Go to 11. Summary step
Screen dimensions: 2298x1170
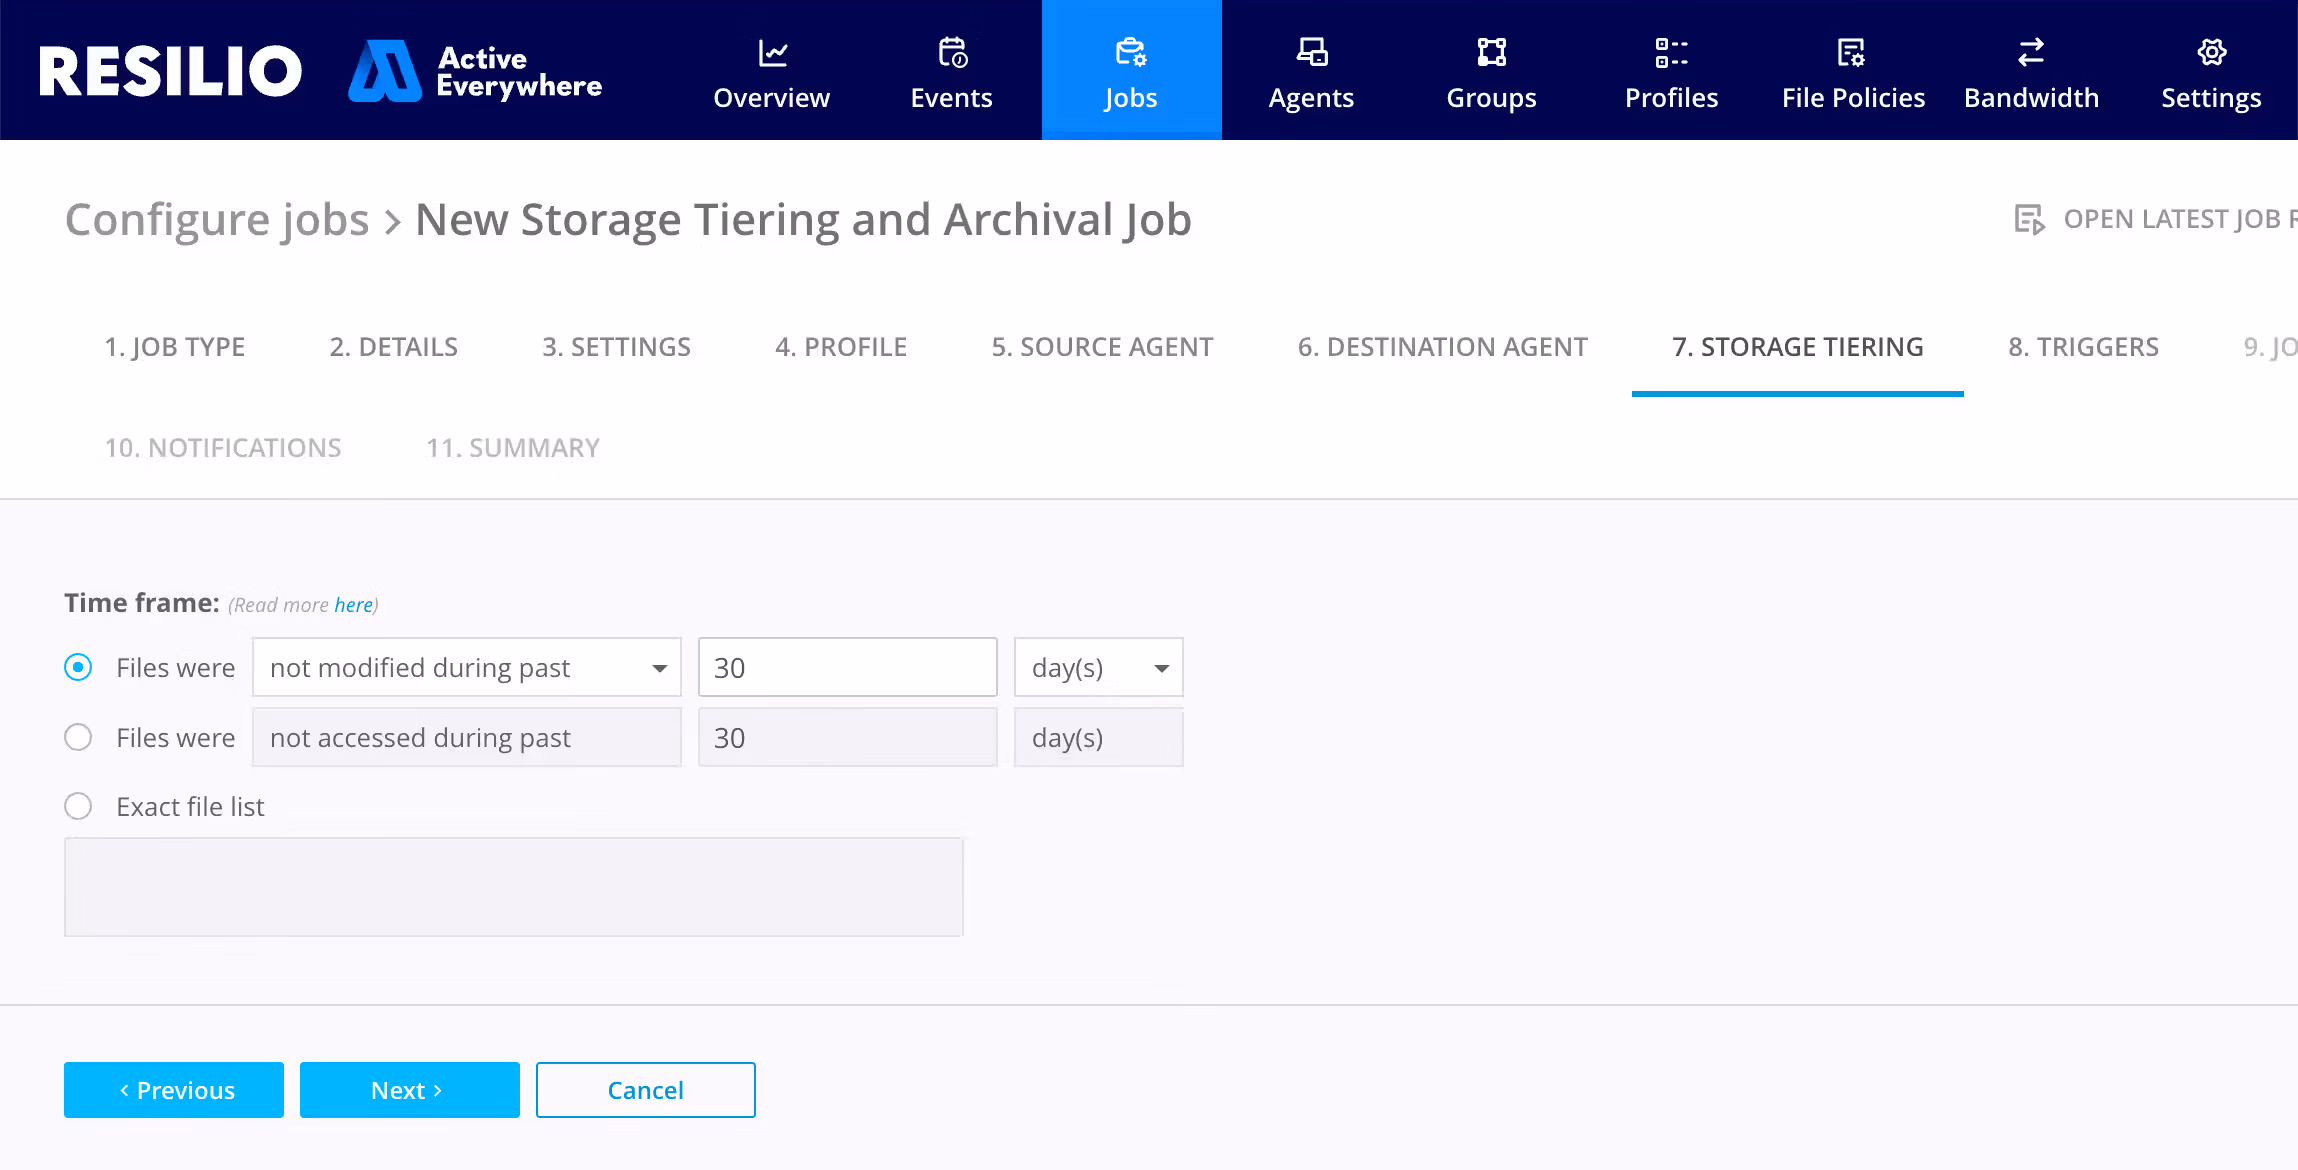pyautogui.click(x=513, y=448)
